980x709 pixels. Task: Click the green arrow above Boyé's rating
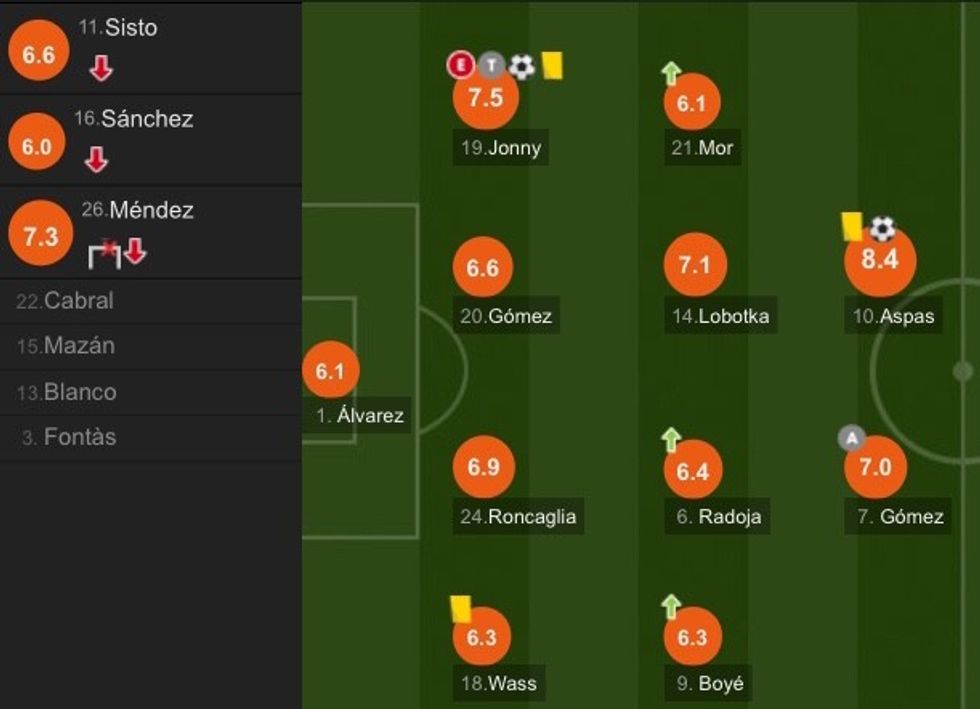click(671, 605)
